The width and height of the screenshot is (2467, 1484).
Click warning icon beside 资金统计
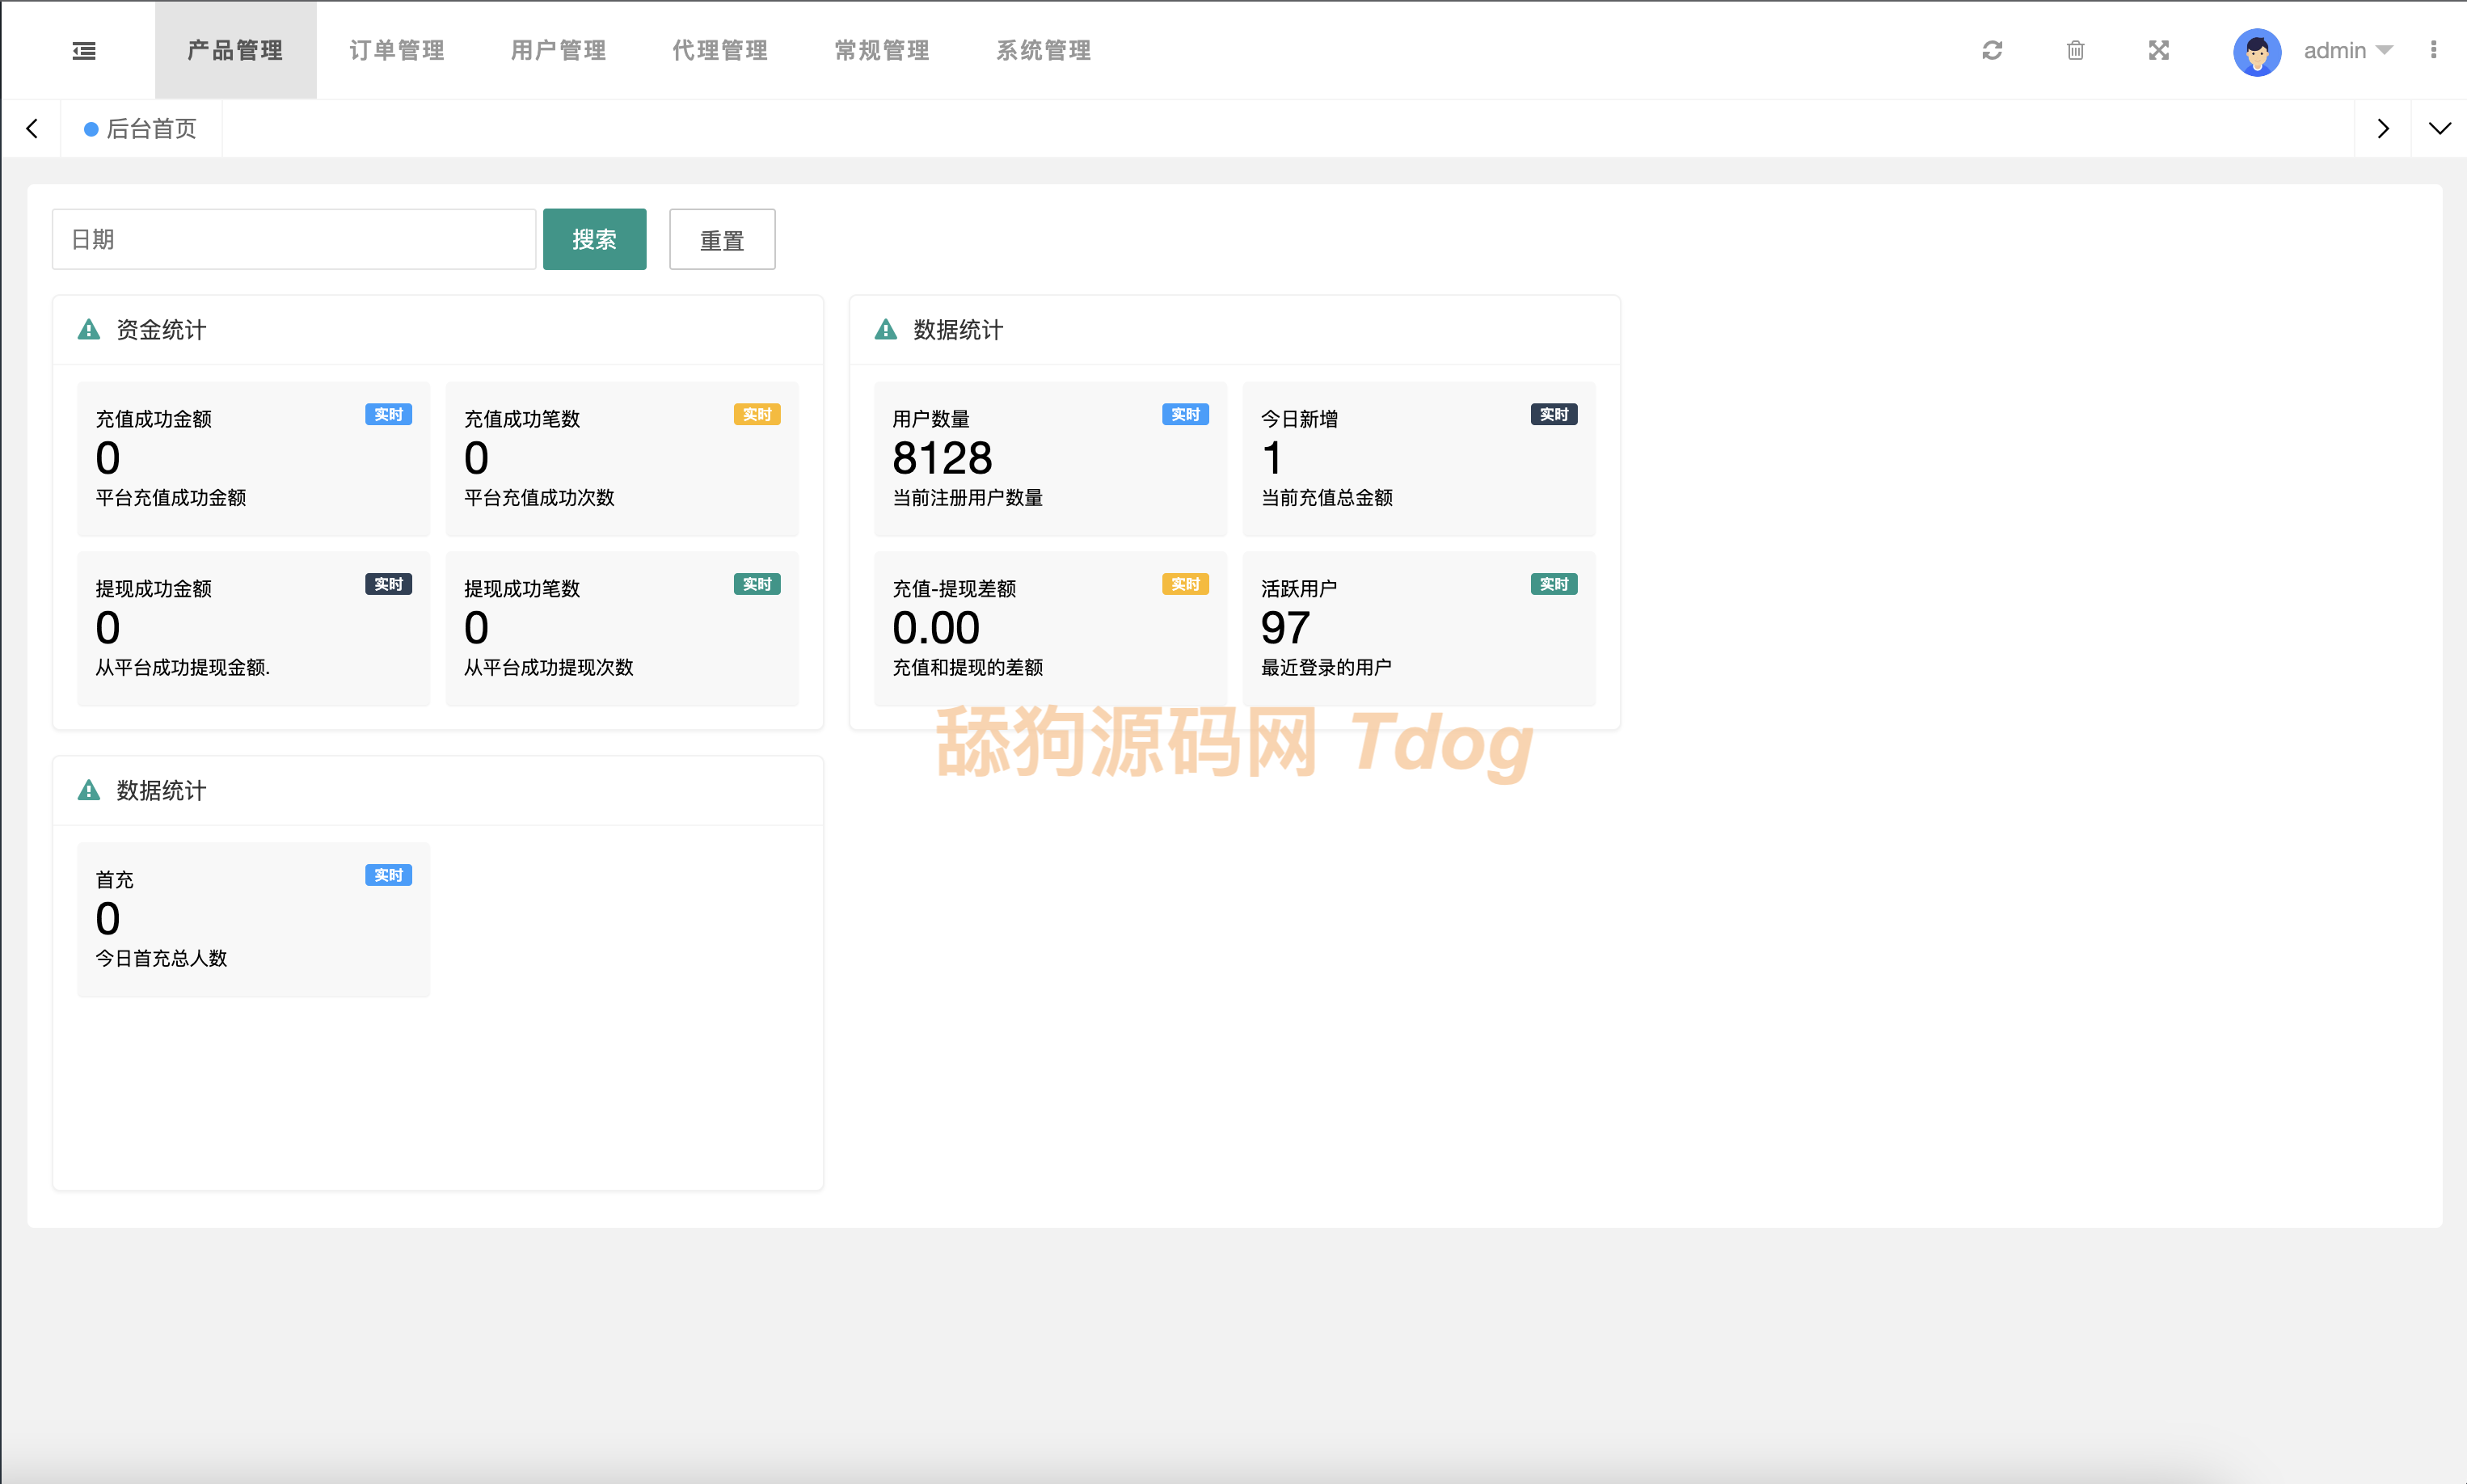[x=89, y=330]
